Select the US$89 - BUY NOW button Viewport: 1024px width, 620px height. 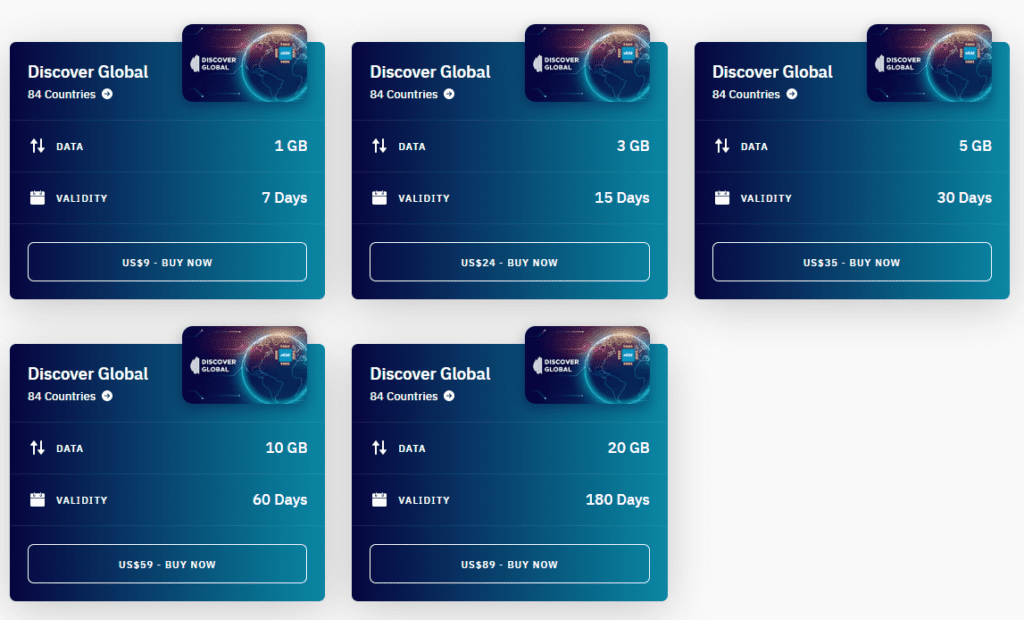(509, 564)
